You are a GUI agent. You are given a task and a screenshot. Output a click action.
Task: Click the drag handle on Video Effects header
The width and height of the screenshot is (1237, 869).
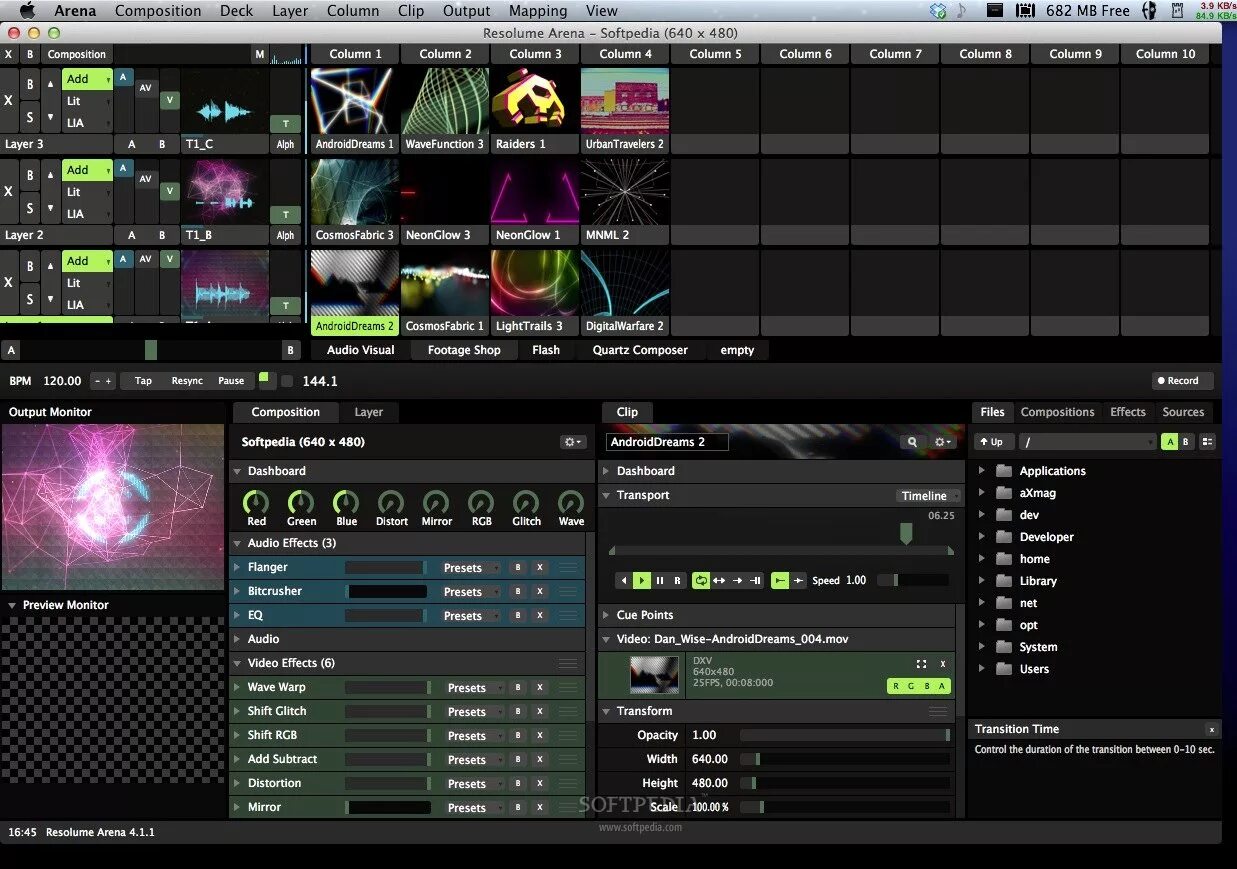coord(568,664)
